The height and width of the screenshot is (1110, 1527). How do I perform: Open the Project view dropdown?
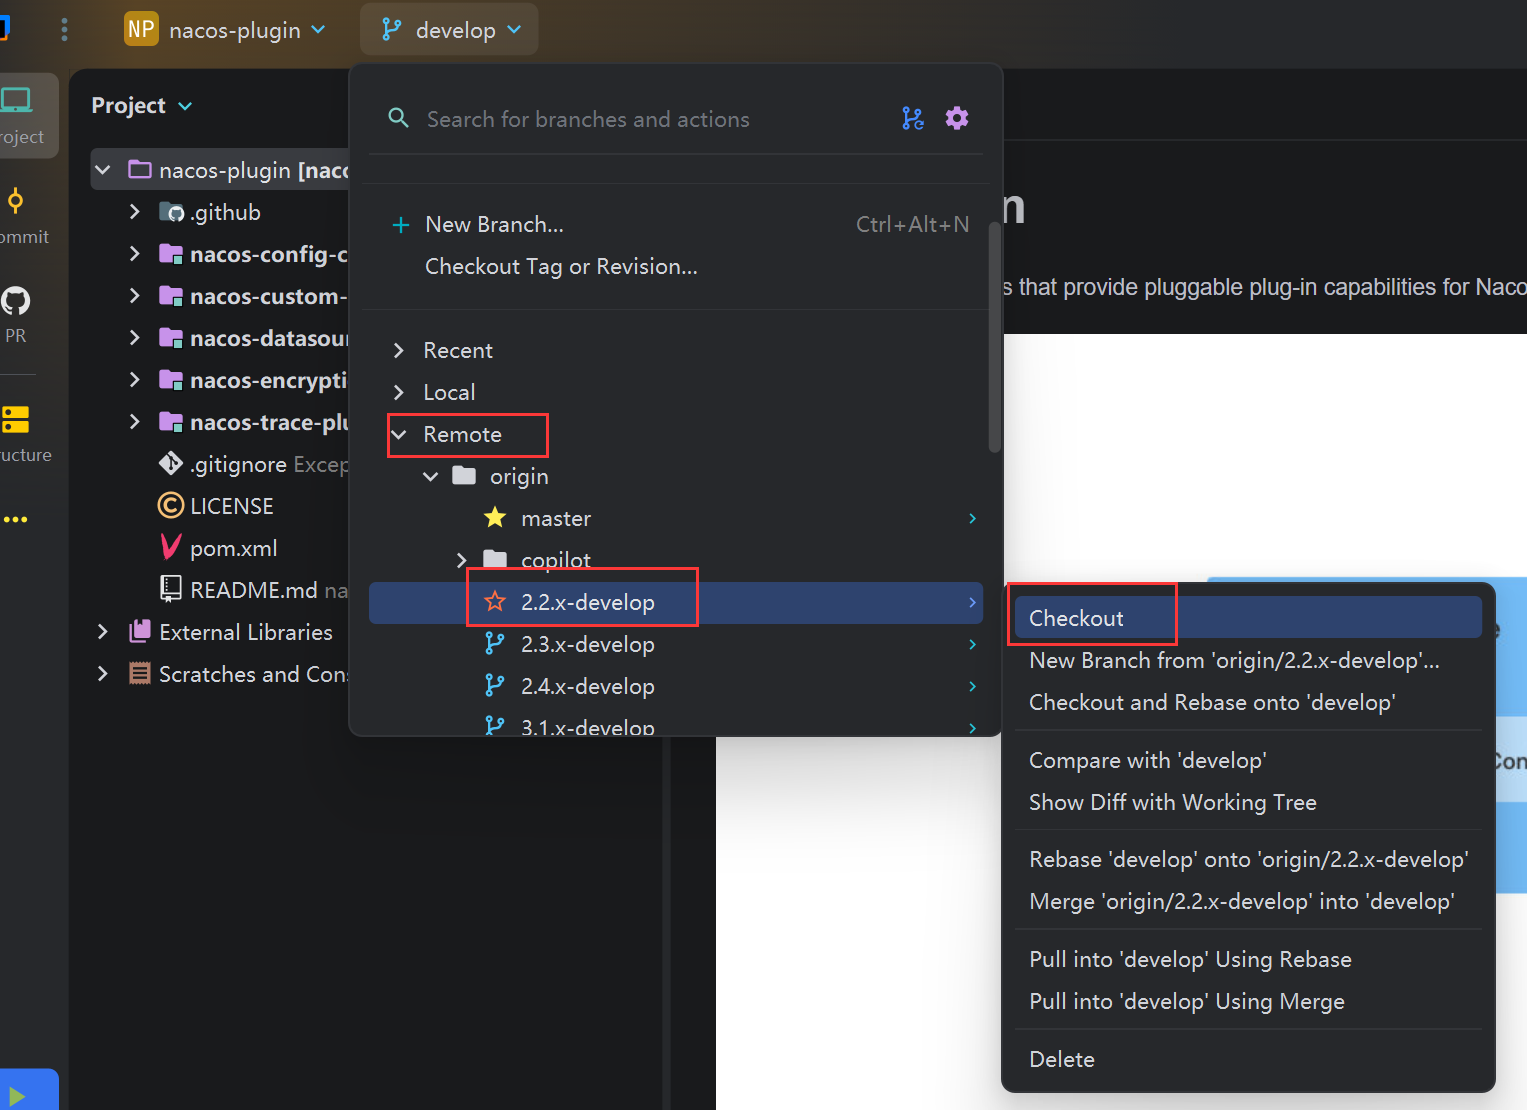coord(141,105)
